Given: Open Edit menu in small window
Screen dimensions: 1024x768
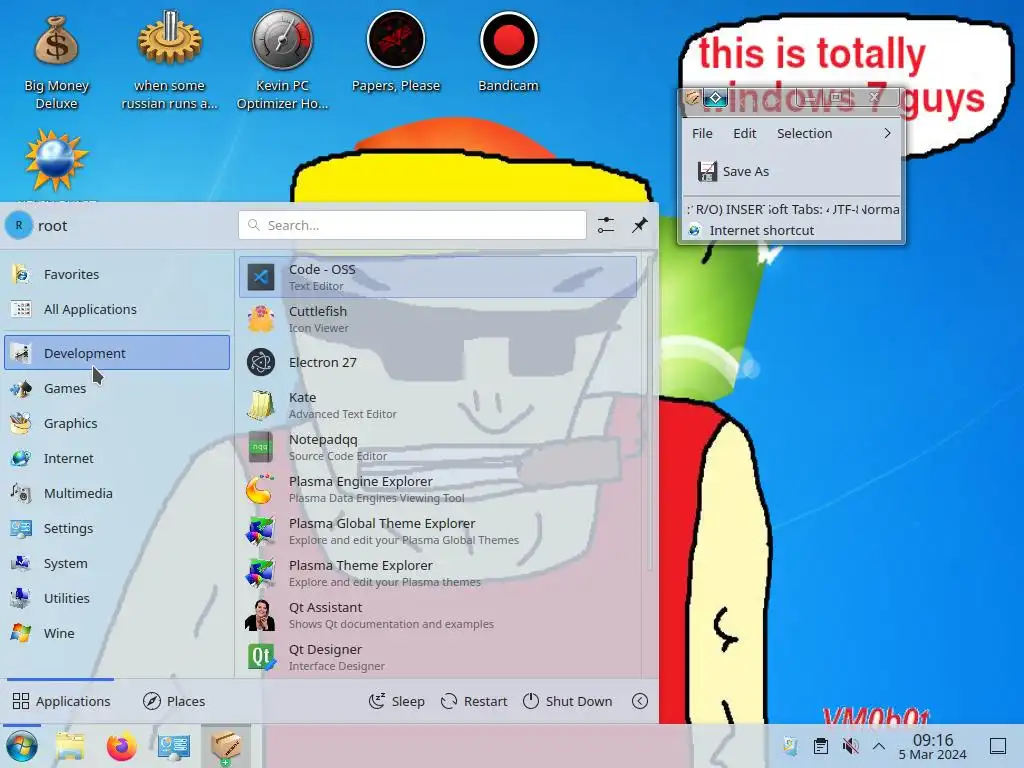Looking at the screenshot, I should 744,133.
